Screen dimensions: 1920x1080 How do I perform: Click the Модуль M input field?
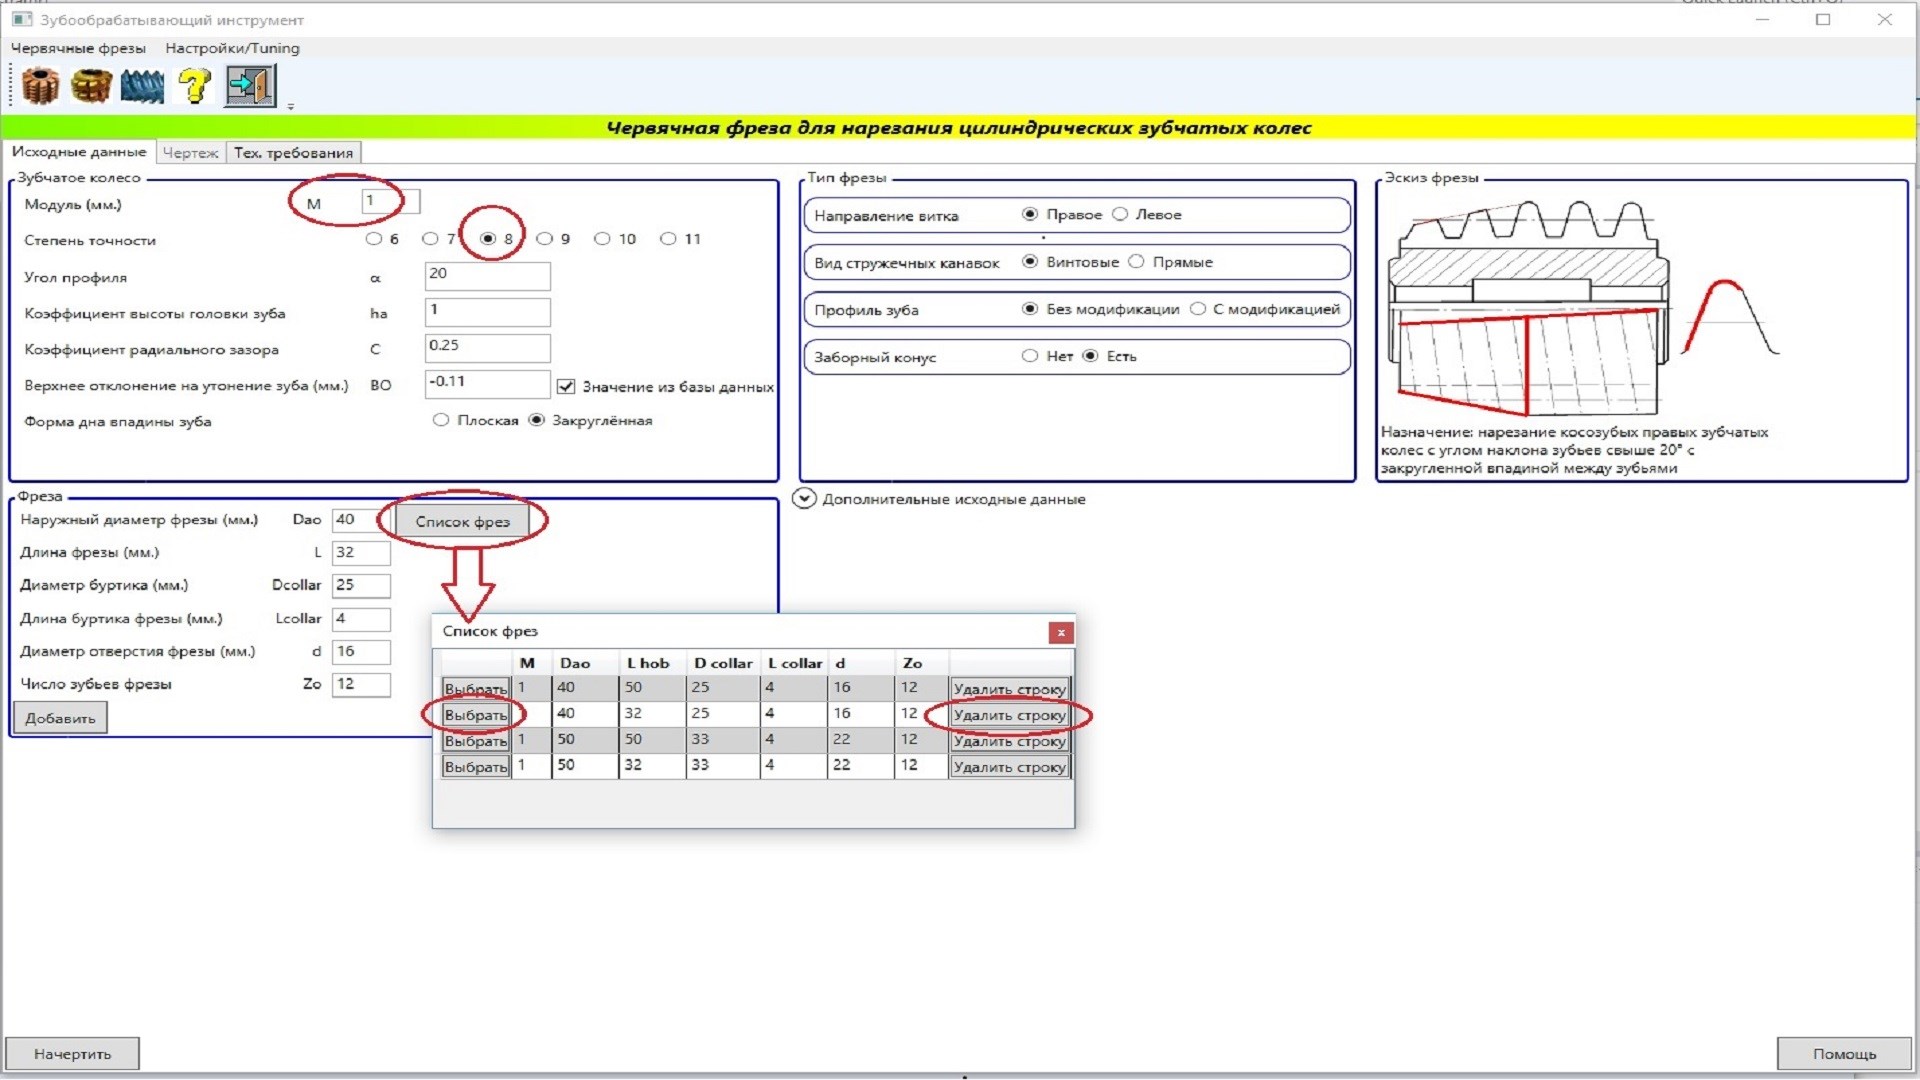[x=389, y=202]
